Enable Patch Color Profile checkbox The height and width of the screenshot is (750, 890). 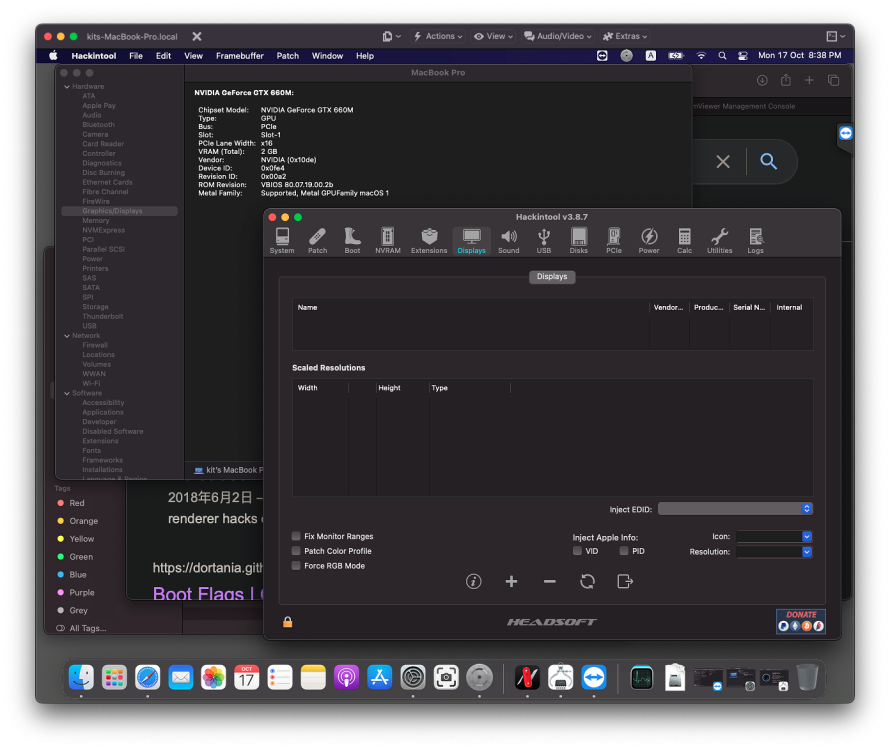(x=296, y=551)
